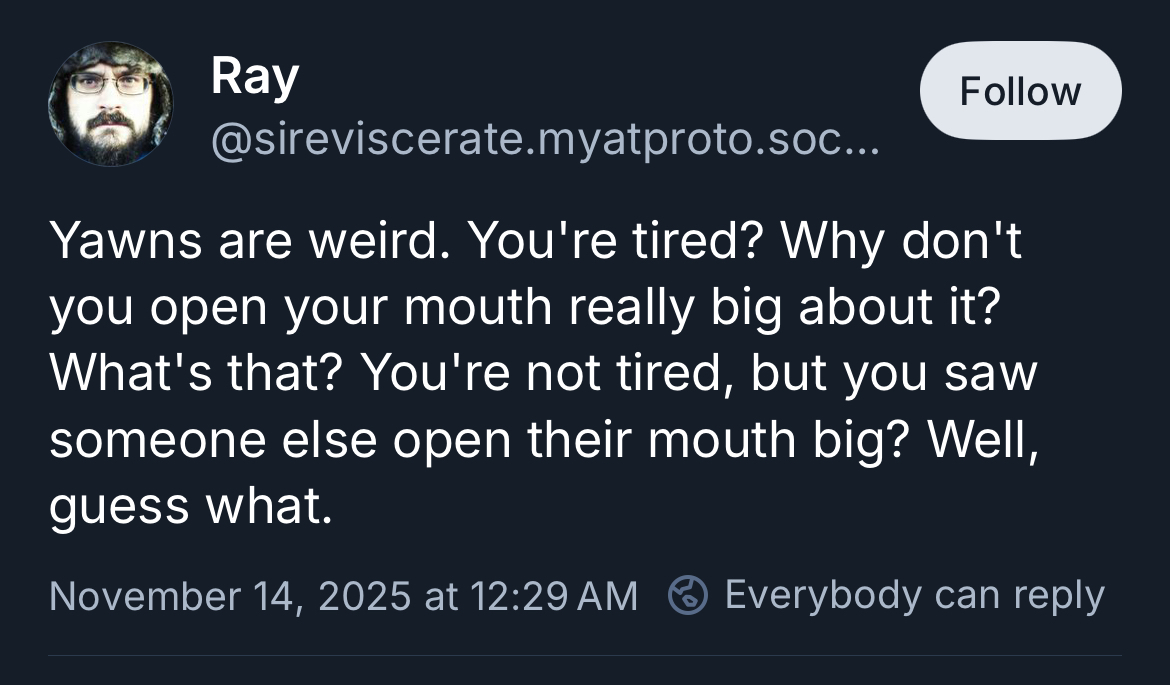Open the truncated @sireviscerate.myatproto handle
This screenshot has height=685, width=1170.
(543, 143)
